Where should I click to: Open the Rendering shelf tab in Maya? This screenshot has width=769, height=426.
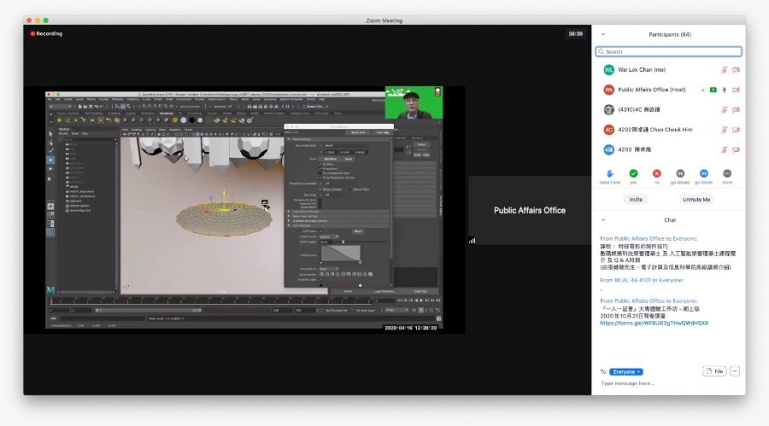[x=166, y=113]
